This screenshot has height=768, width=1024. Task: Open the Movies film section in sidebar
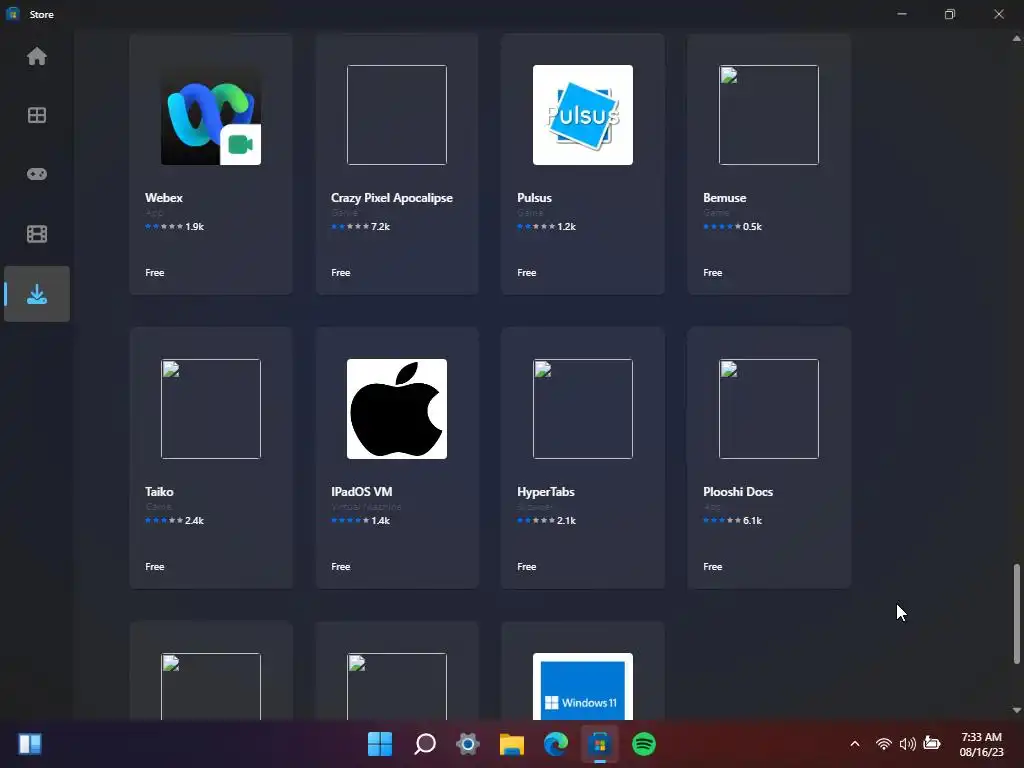37,234
